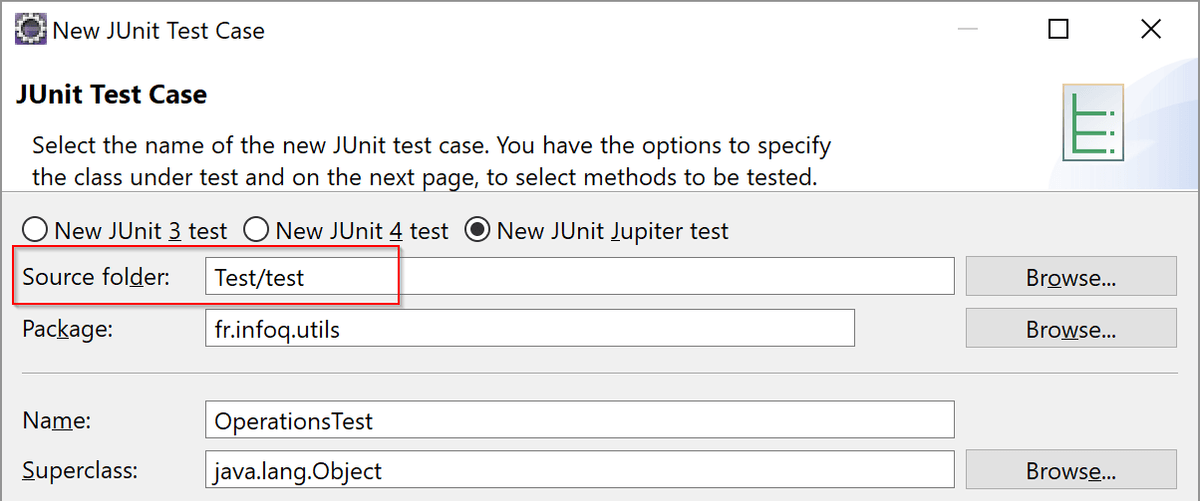Click the Superclass field with java.lang.Object

coord(579,470)
